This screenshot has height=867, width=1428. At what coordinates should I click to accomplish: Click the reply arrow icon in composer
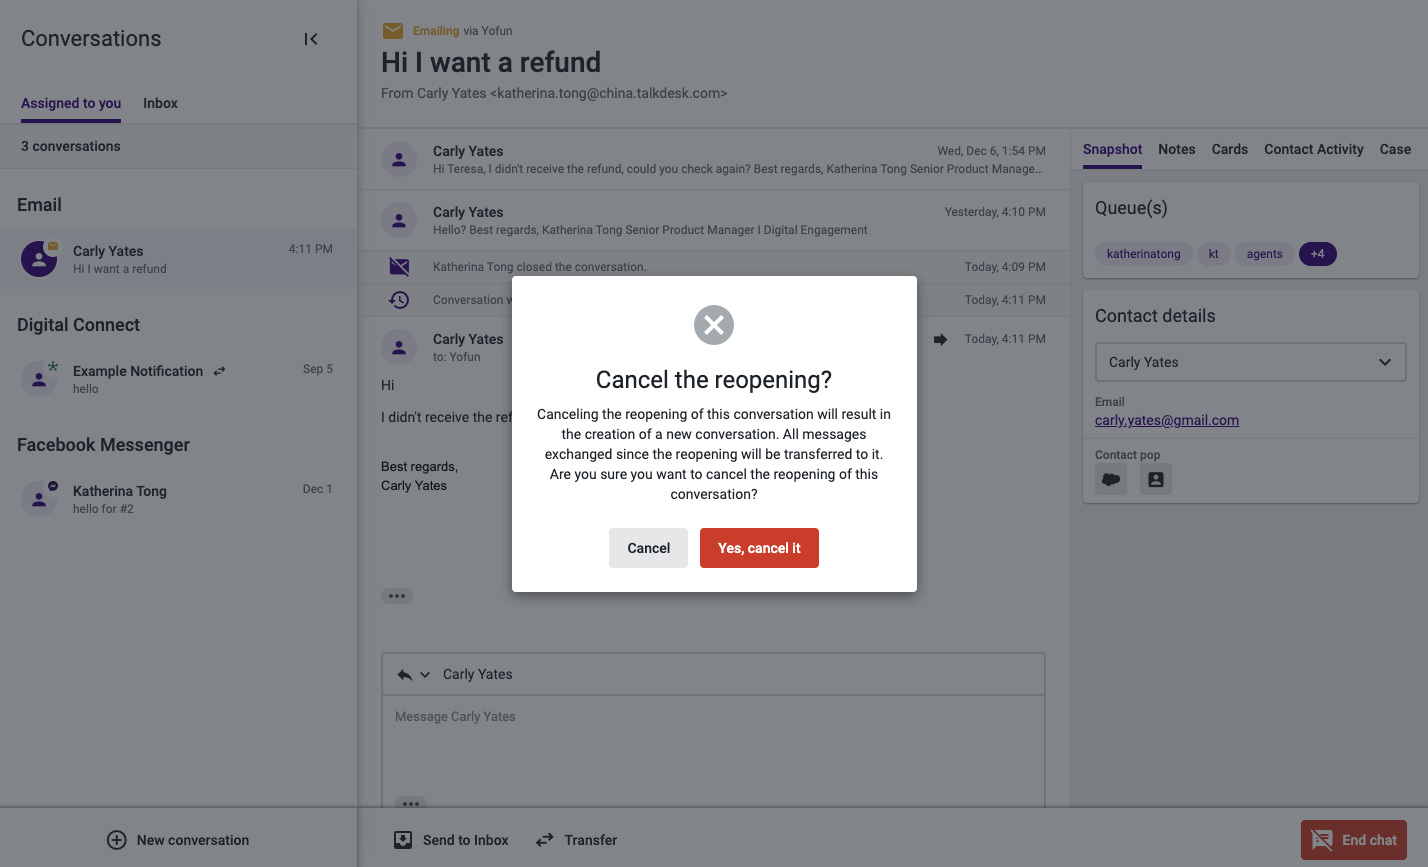point(405,675)
